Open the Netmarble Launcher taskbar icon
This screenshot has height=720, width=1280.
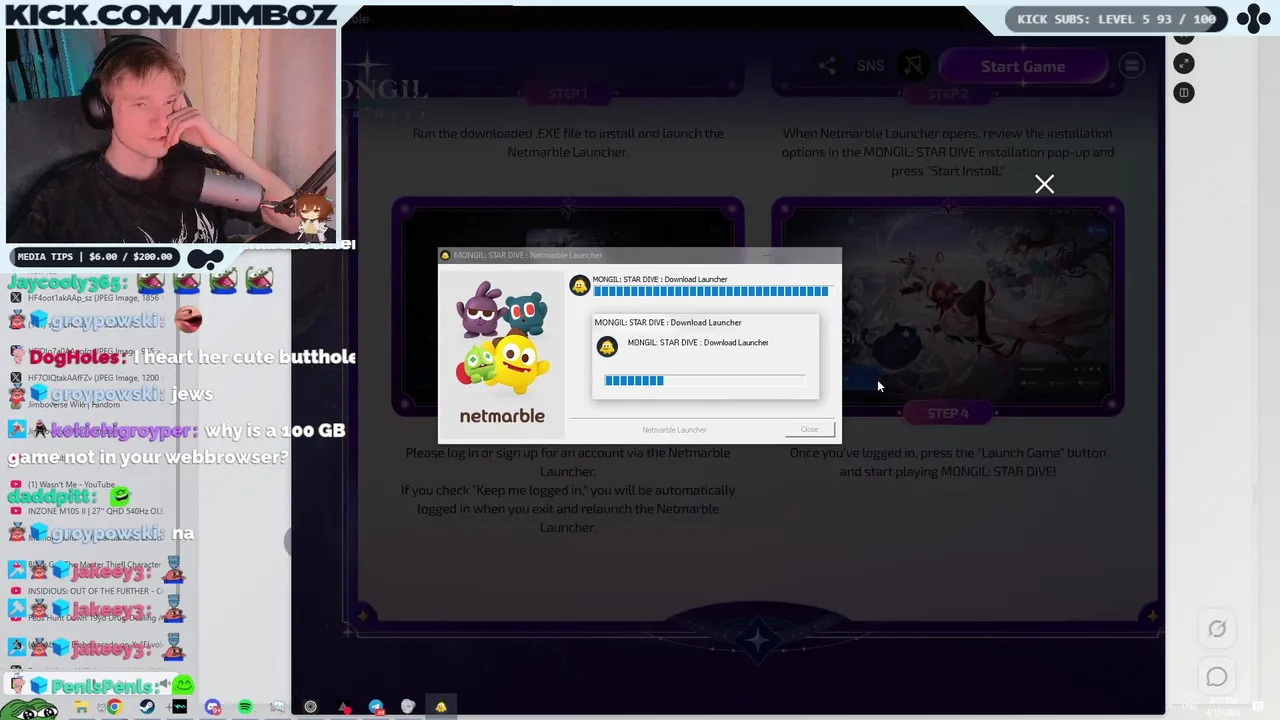pos(441,707)
